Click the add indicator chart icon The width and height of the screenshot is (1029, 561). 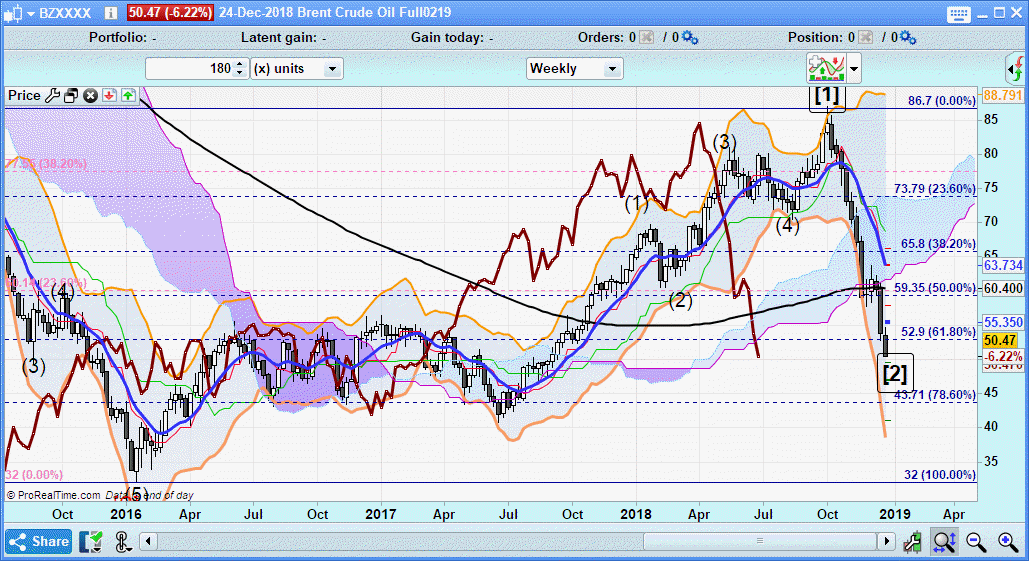tap(826, 68)
